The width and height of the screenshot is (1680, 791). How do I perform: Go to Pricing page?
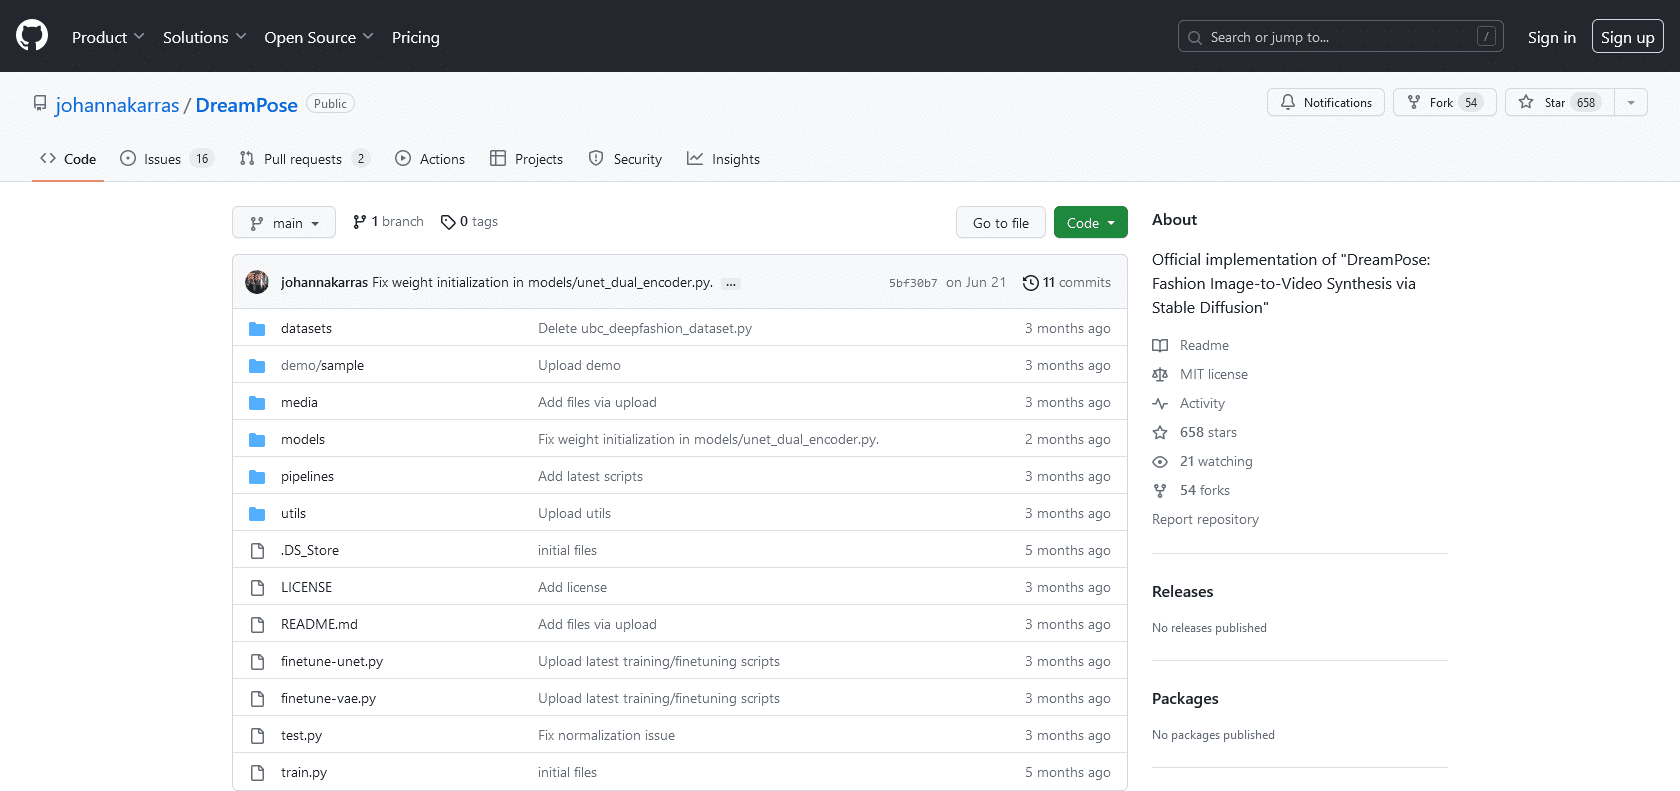point(416,37)
